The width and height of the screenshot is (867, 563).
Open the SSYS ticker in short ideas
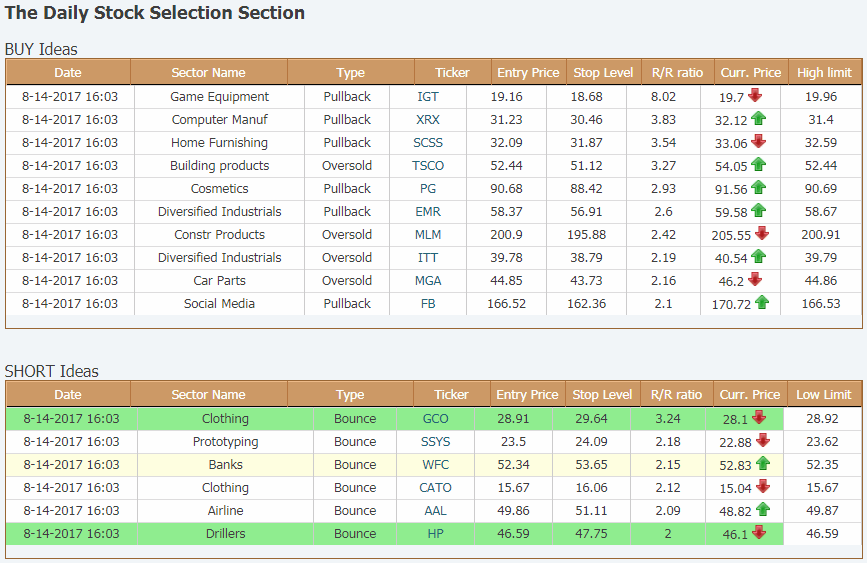(436, 442)
